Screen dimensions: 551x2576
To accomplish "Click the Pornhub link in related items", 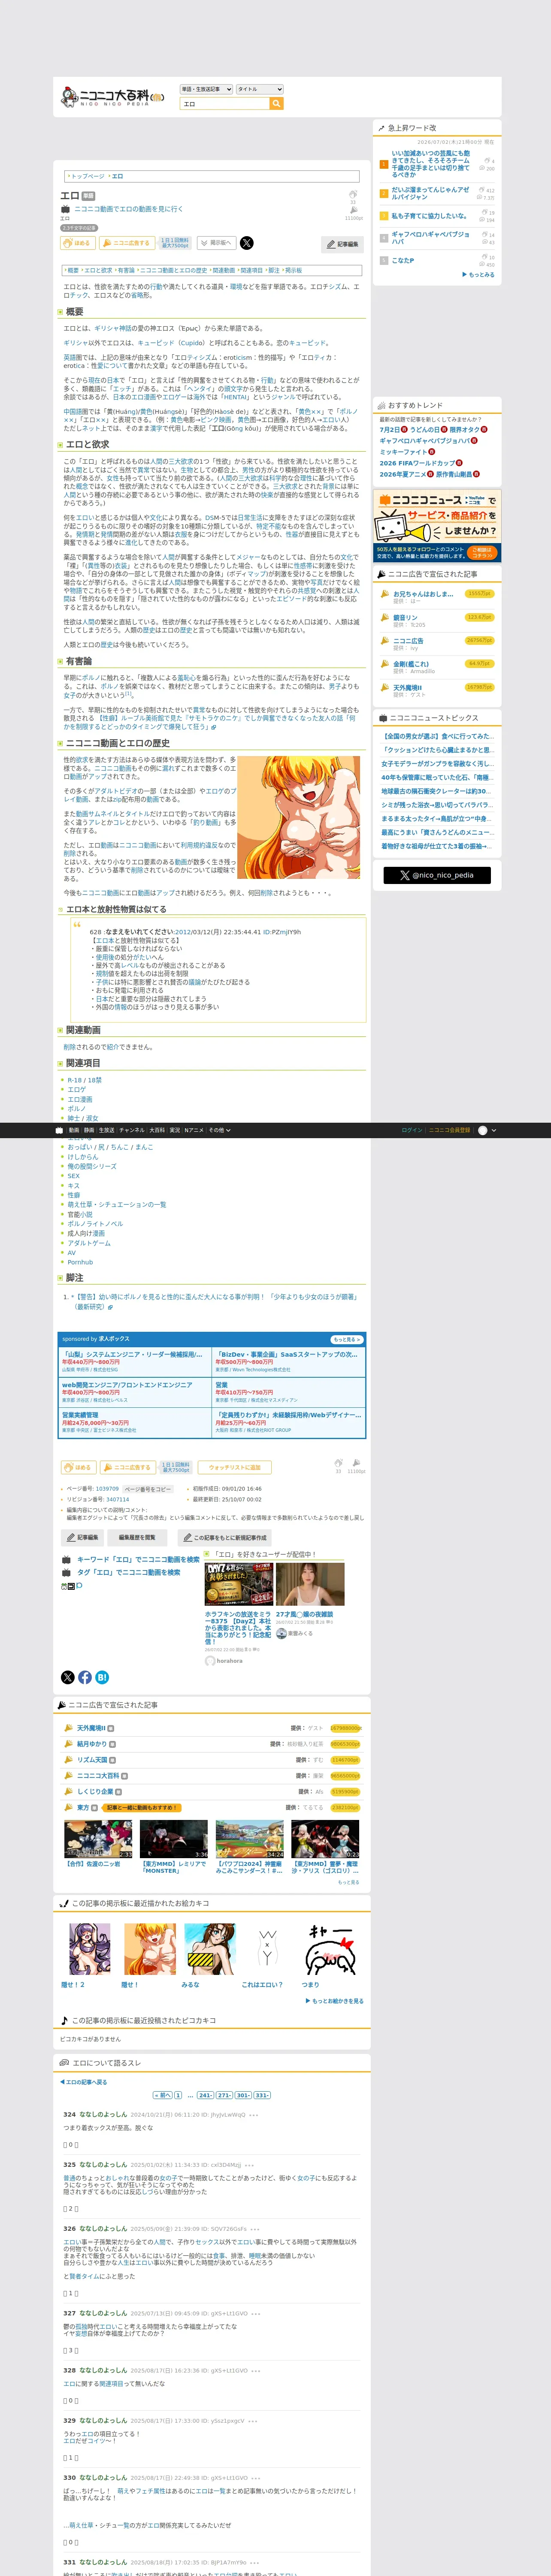I will coord(80,1262).
